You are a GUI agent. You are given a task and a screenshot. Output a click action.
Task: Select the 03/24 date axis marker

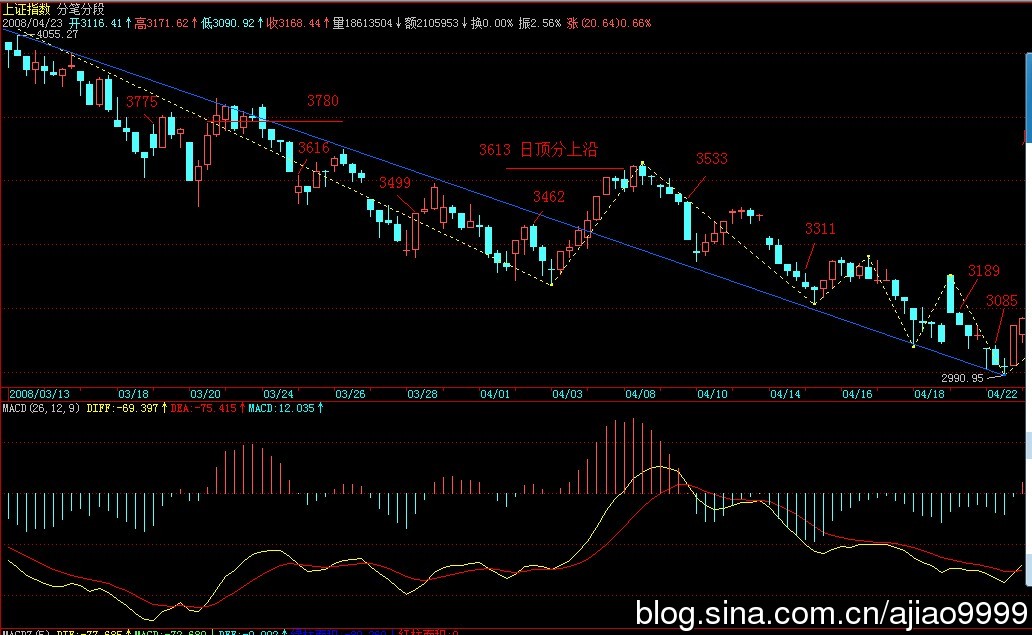pos(278,394)
